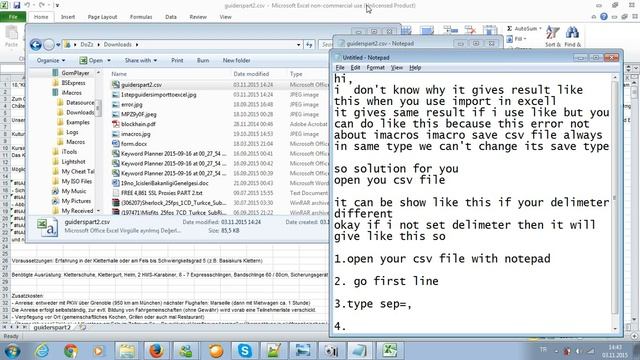Open Excel Help with the blue question mark
Viewport: 640px width, 360px height.
click(604, 17)
